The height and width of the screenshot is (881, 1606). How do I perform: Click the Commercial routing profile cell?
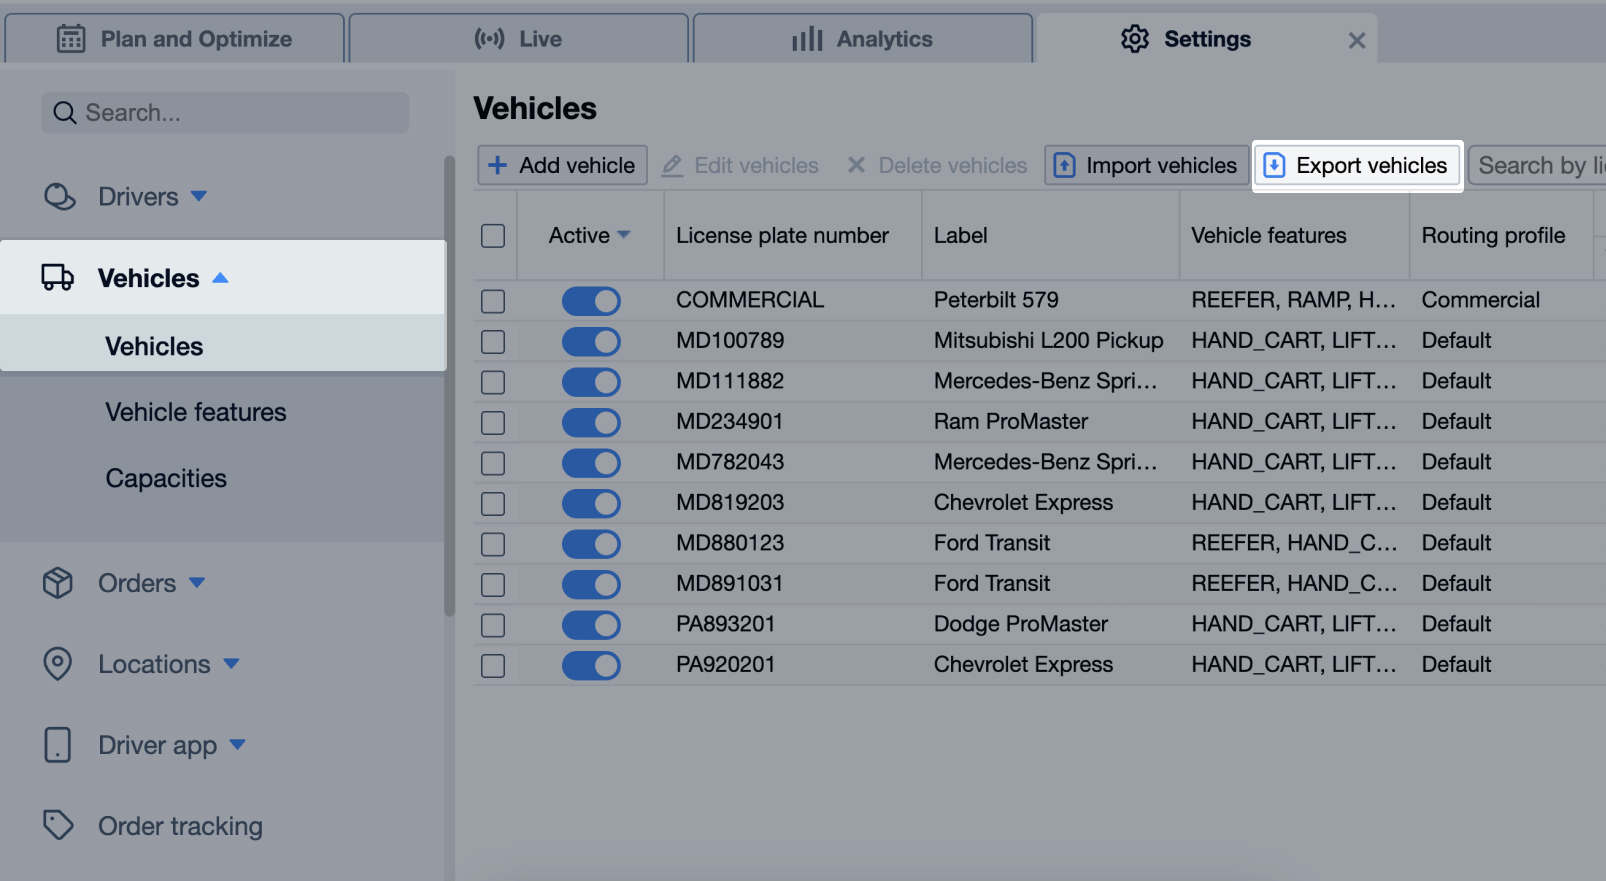tap(1480, 300)
